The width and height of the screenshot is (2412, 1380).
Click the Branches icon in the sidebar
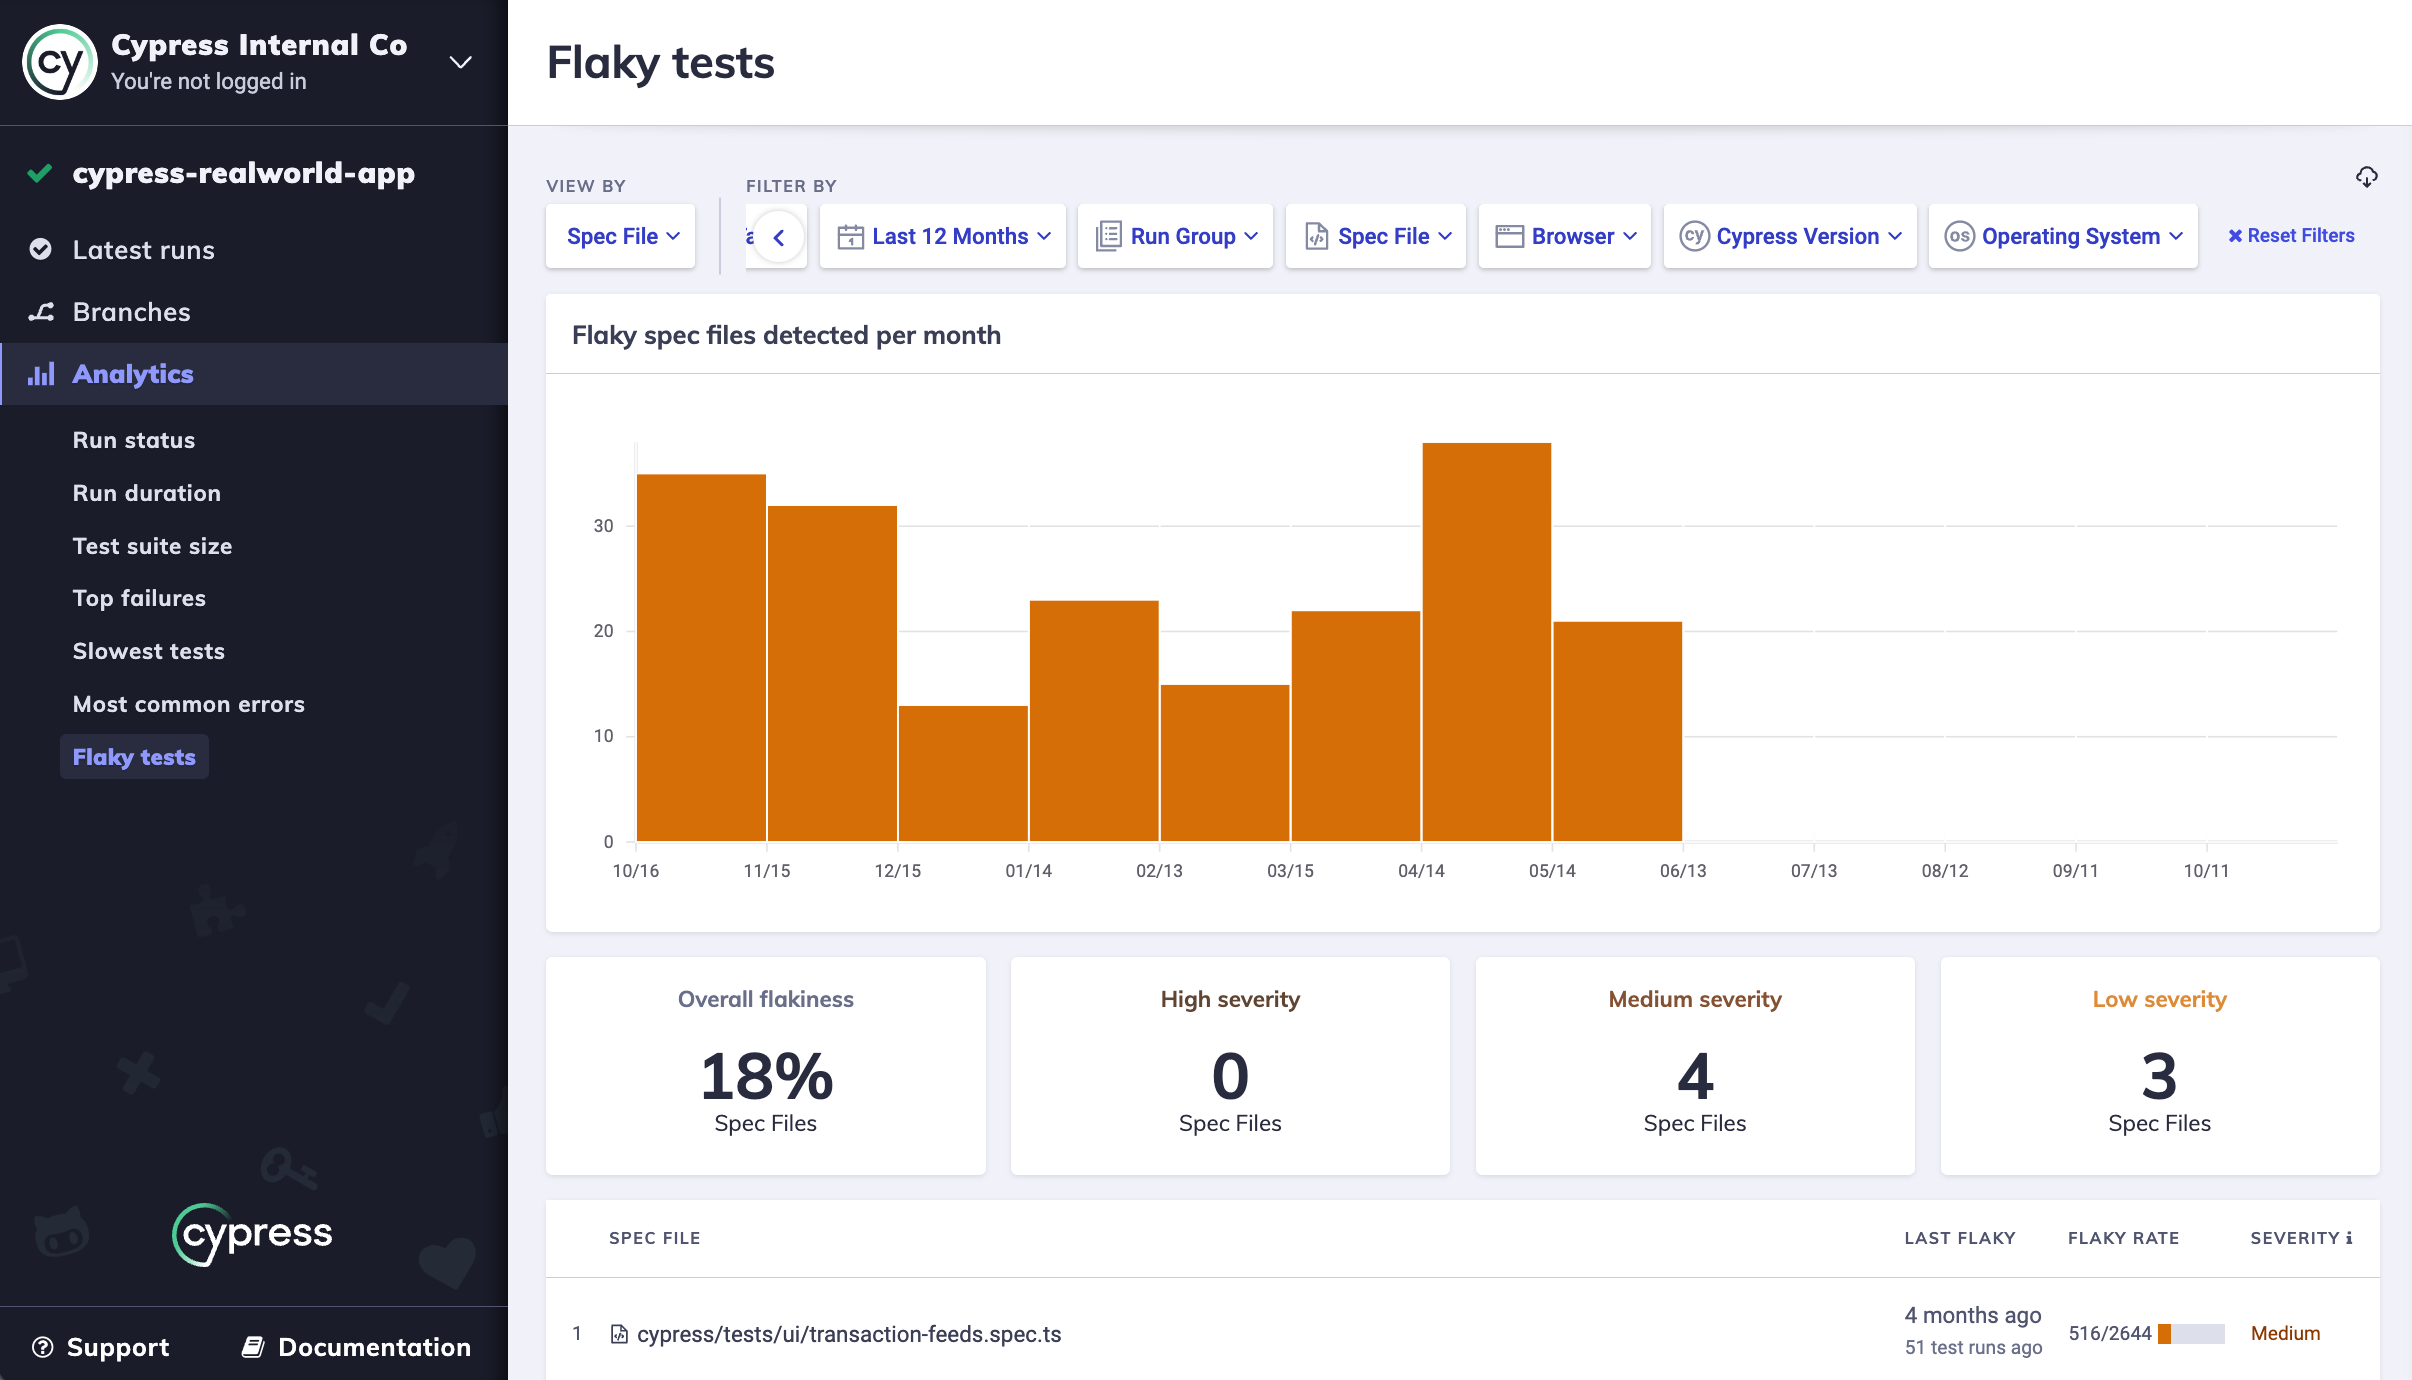pos(40,312)
